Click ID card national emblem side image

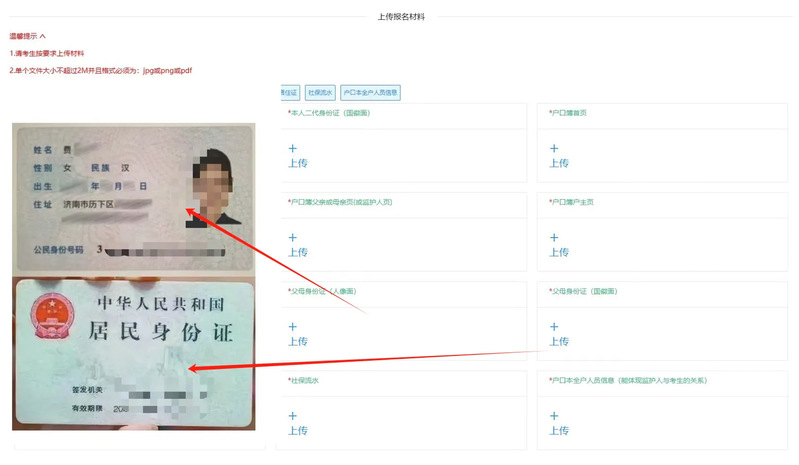point(135,353)
